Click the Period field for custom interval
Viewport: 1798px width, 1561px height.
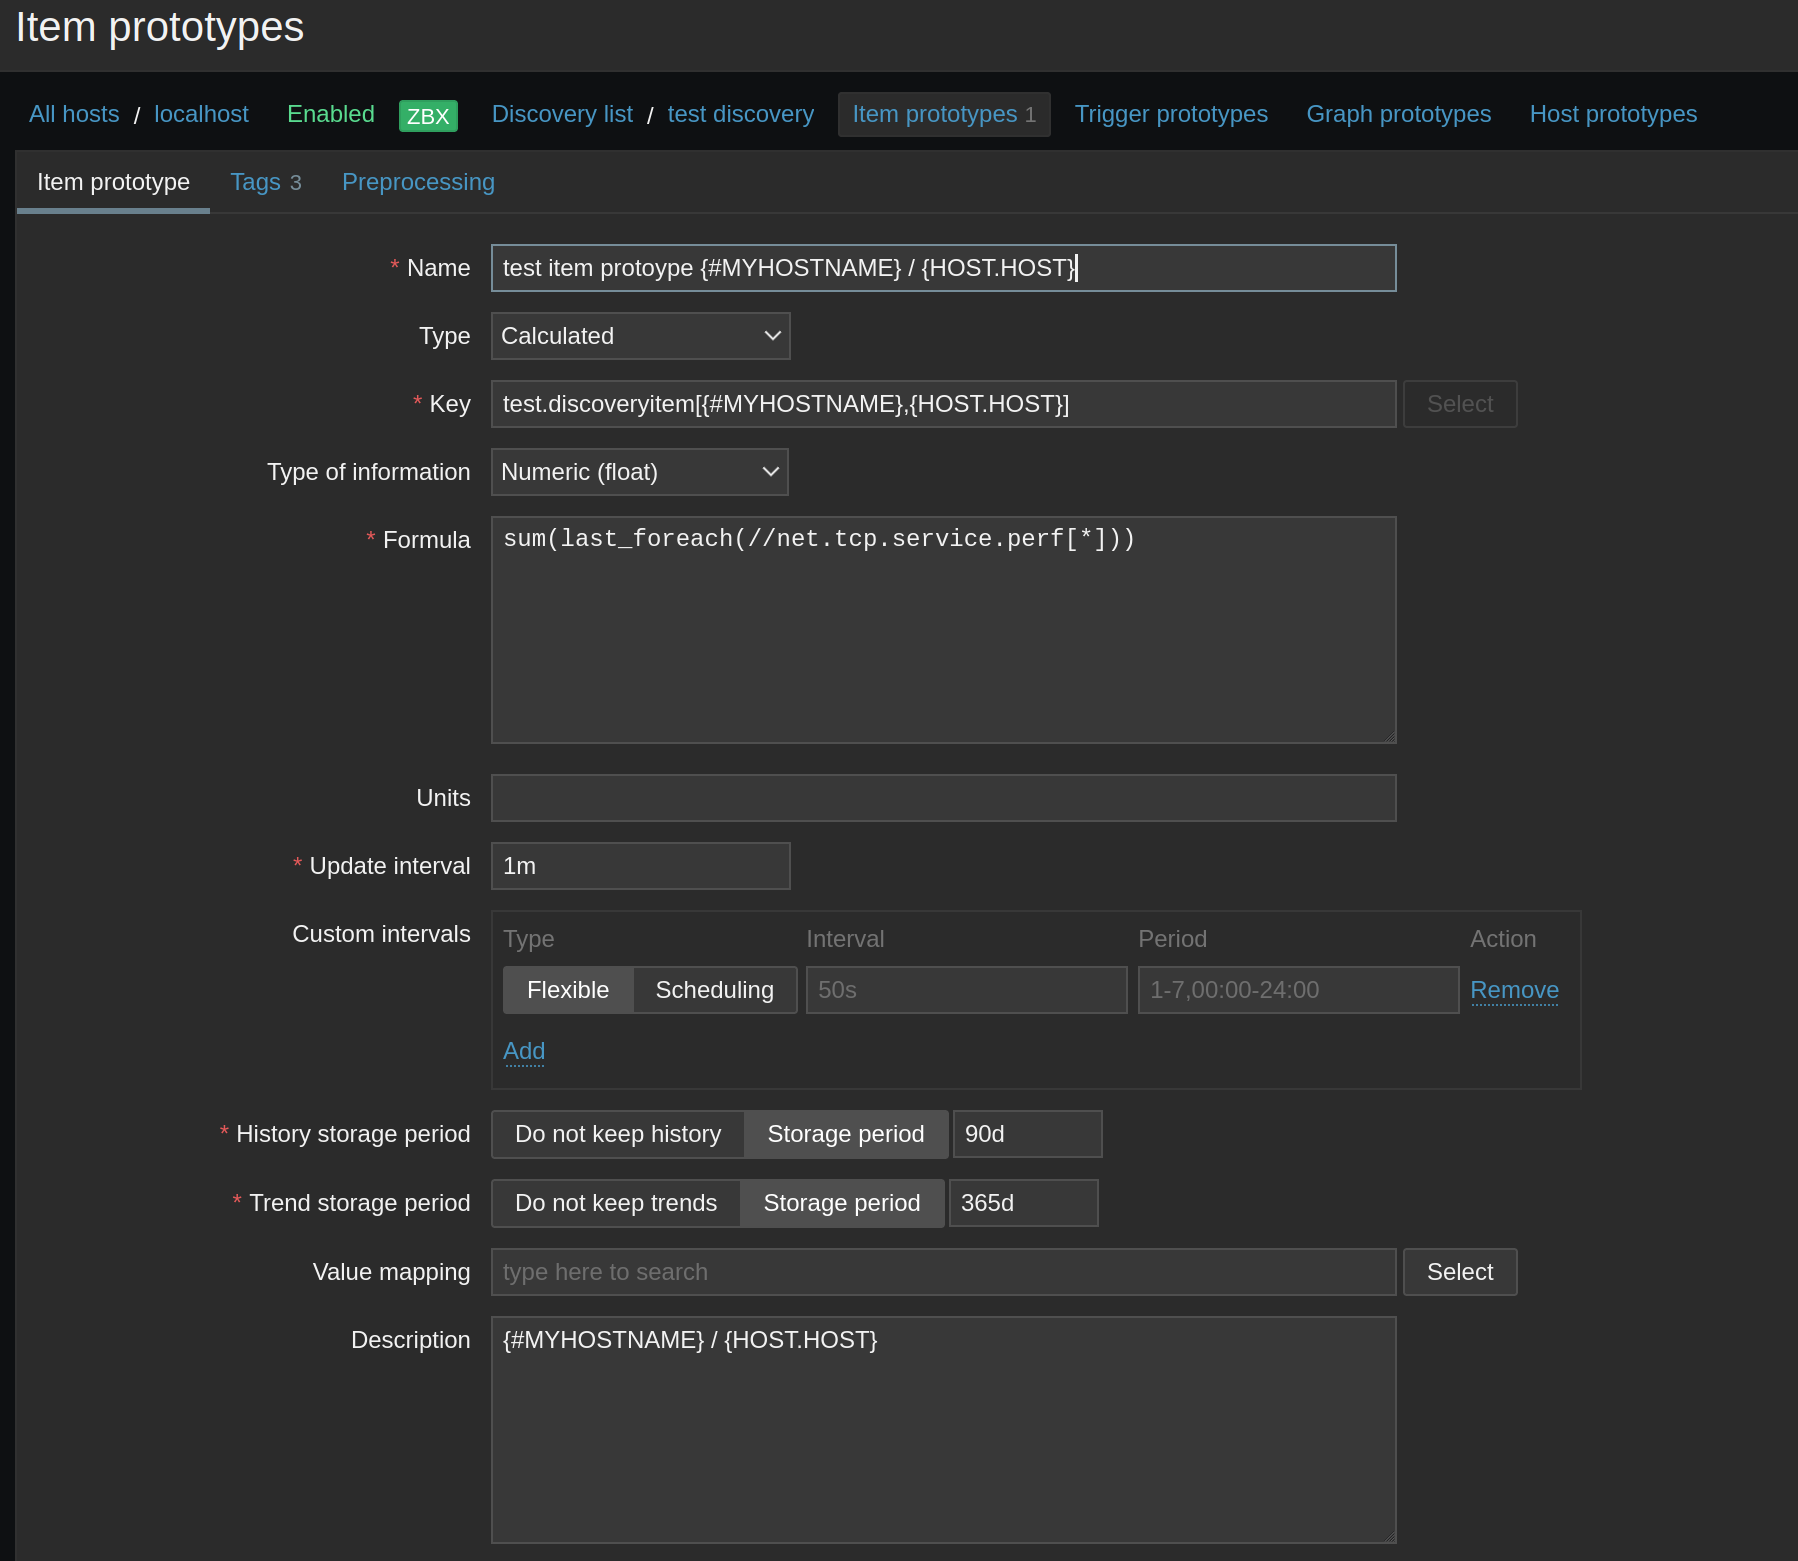click(1299, 990)
